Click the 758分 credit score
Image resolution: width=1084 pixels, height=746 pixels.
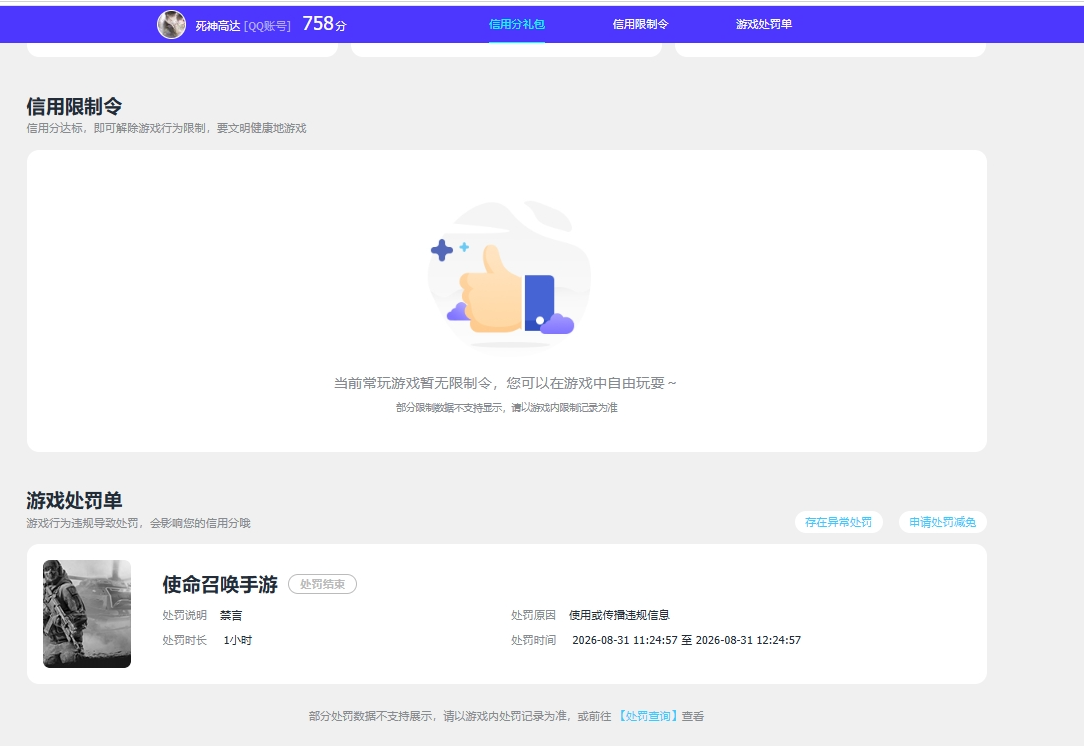[x=324, y=24]
